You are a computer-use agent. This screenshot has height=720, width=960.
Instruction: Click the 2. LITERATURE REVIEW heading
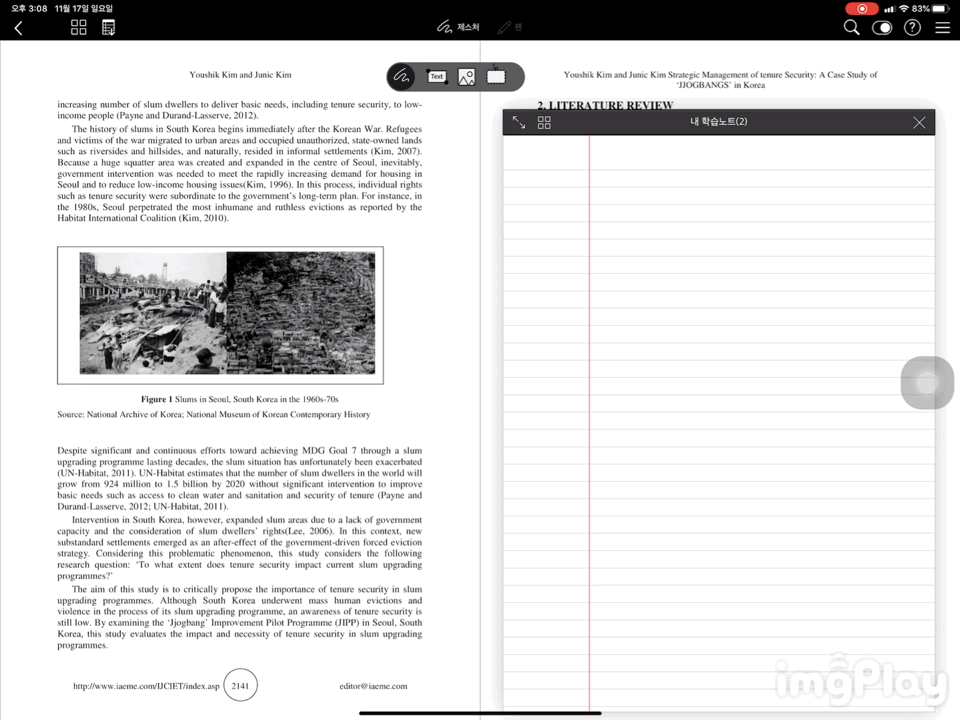tap(605, 105)
